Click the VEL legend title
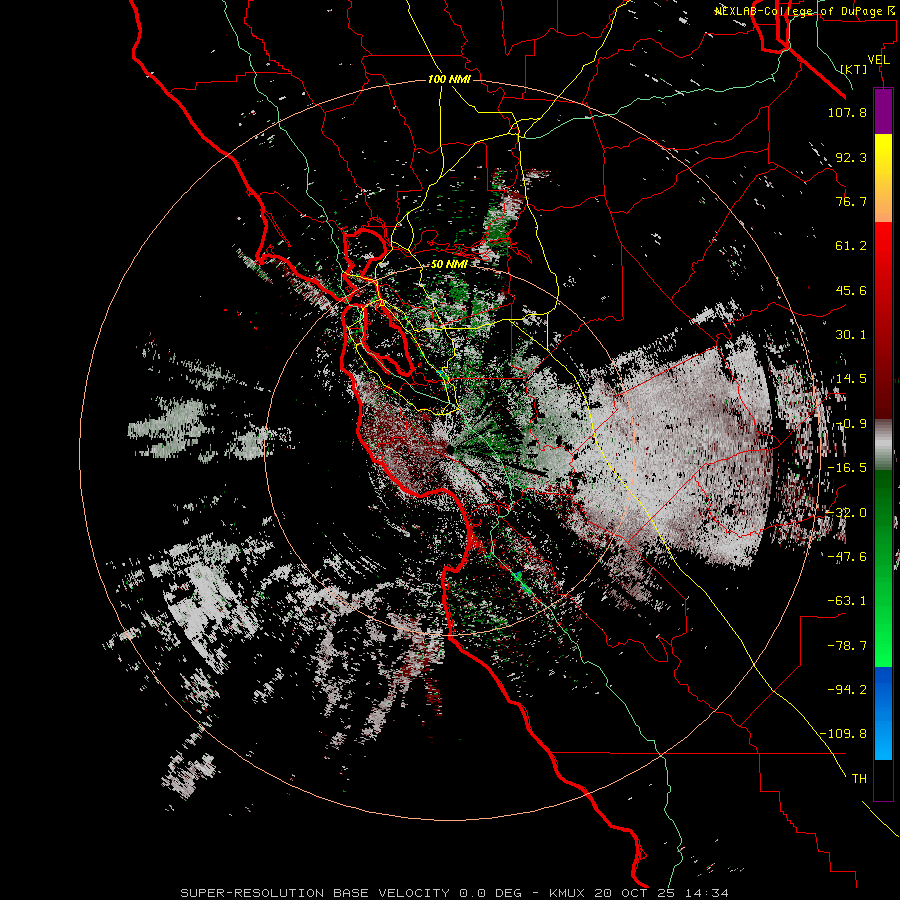Image resolution: width=900 pixels, height=900 pixels. tap(878, 60)
